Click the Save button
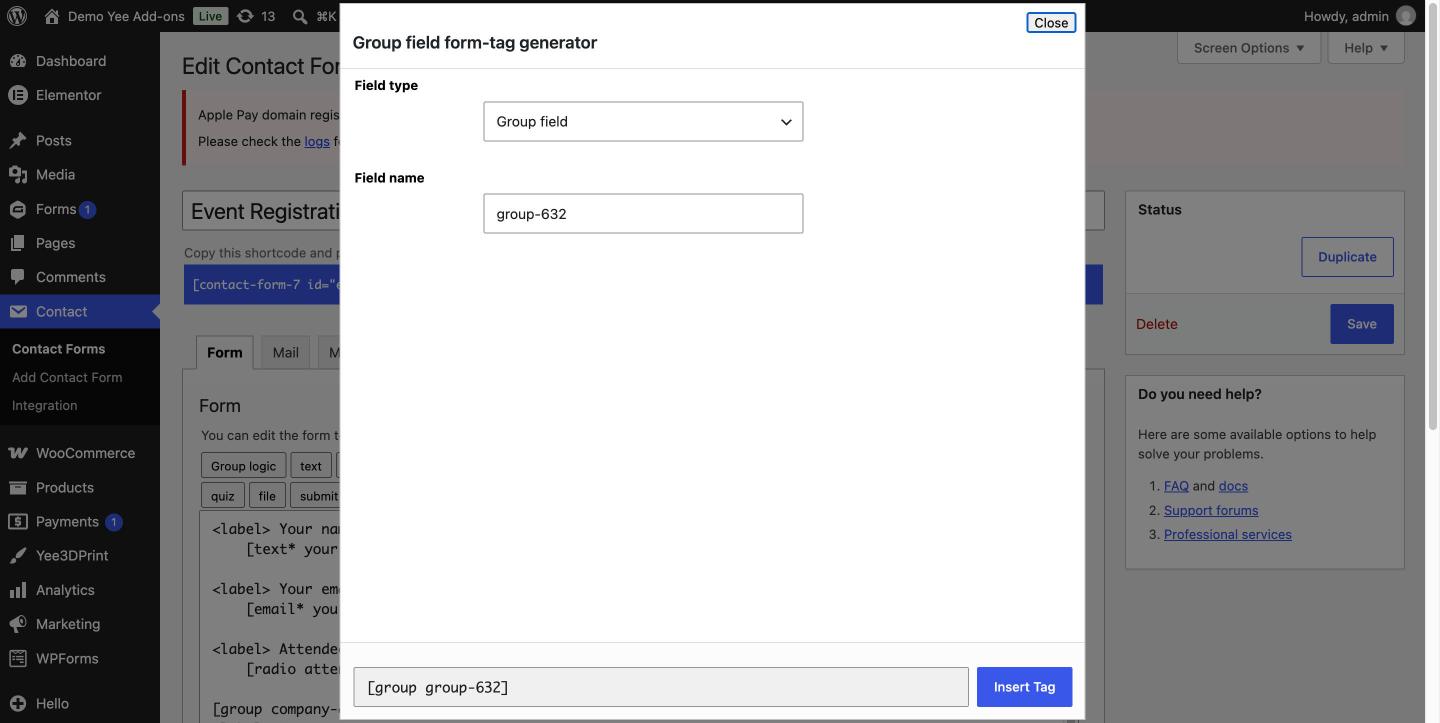Image resolution: width=1440 pixels, height=723 pixels. pos(1362,324)
